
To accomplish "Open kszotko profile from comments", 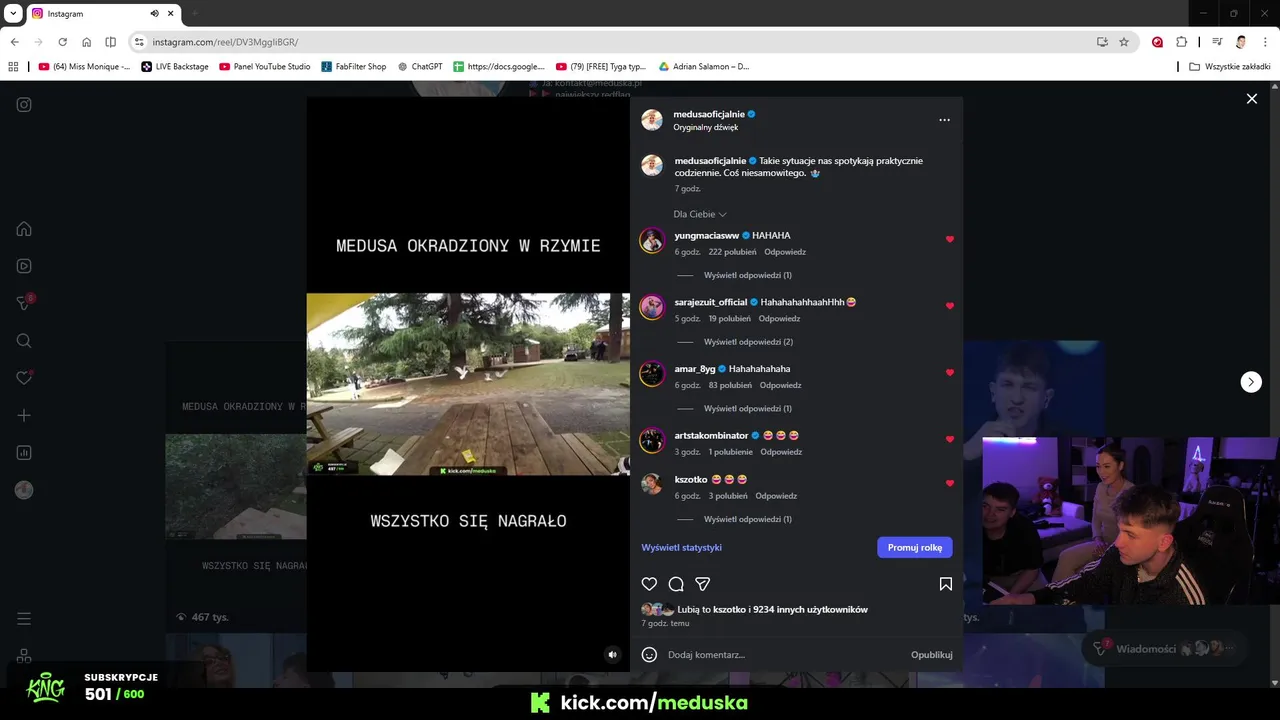I will pyautogui.click(x=691, y=479).
